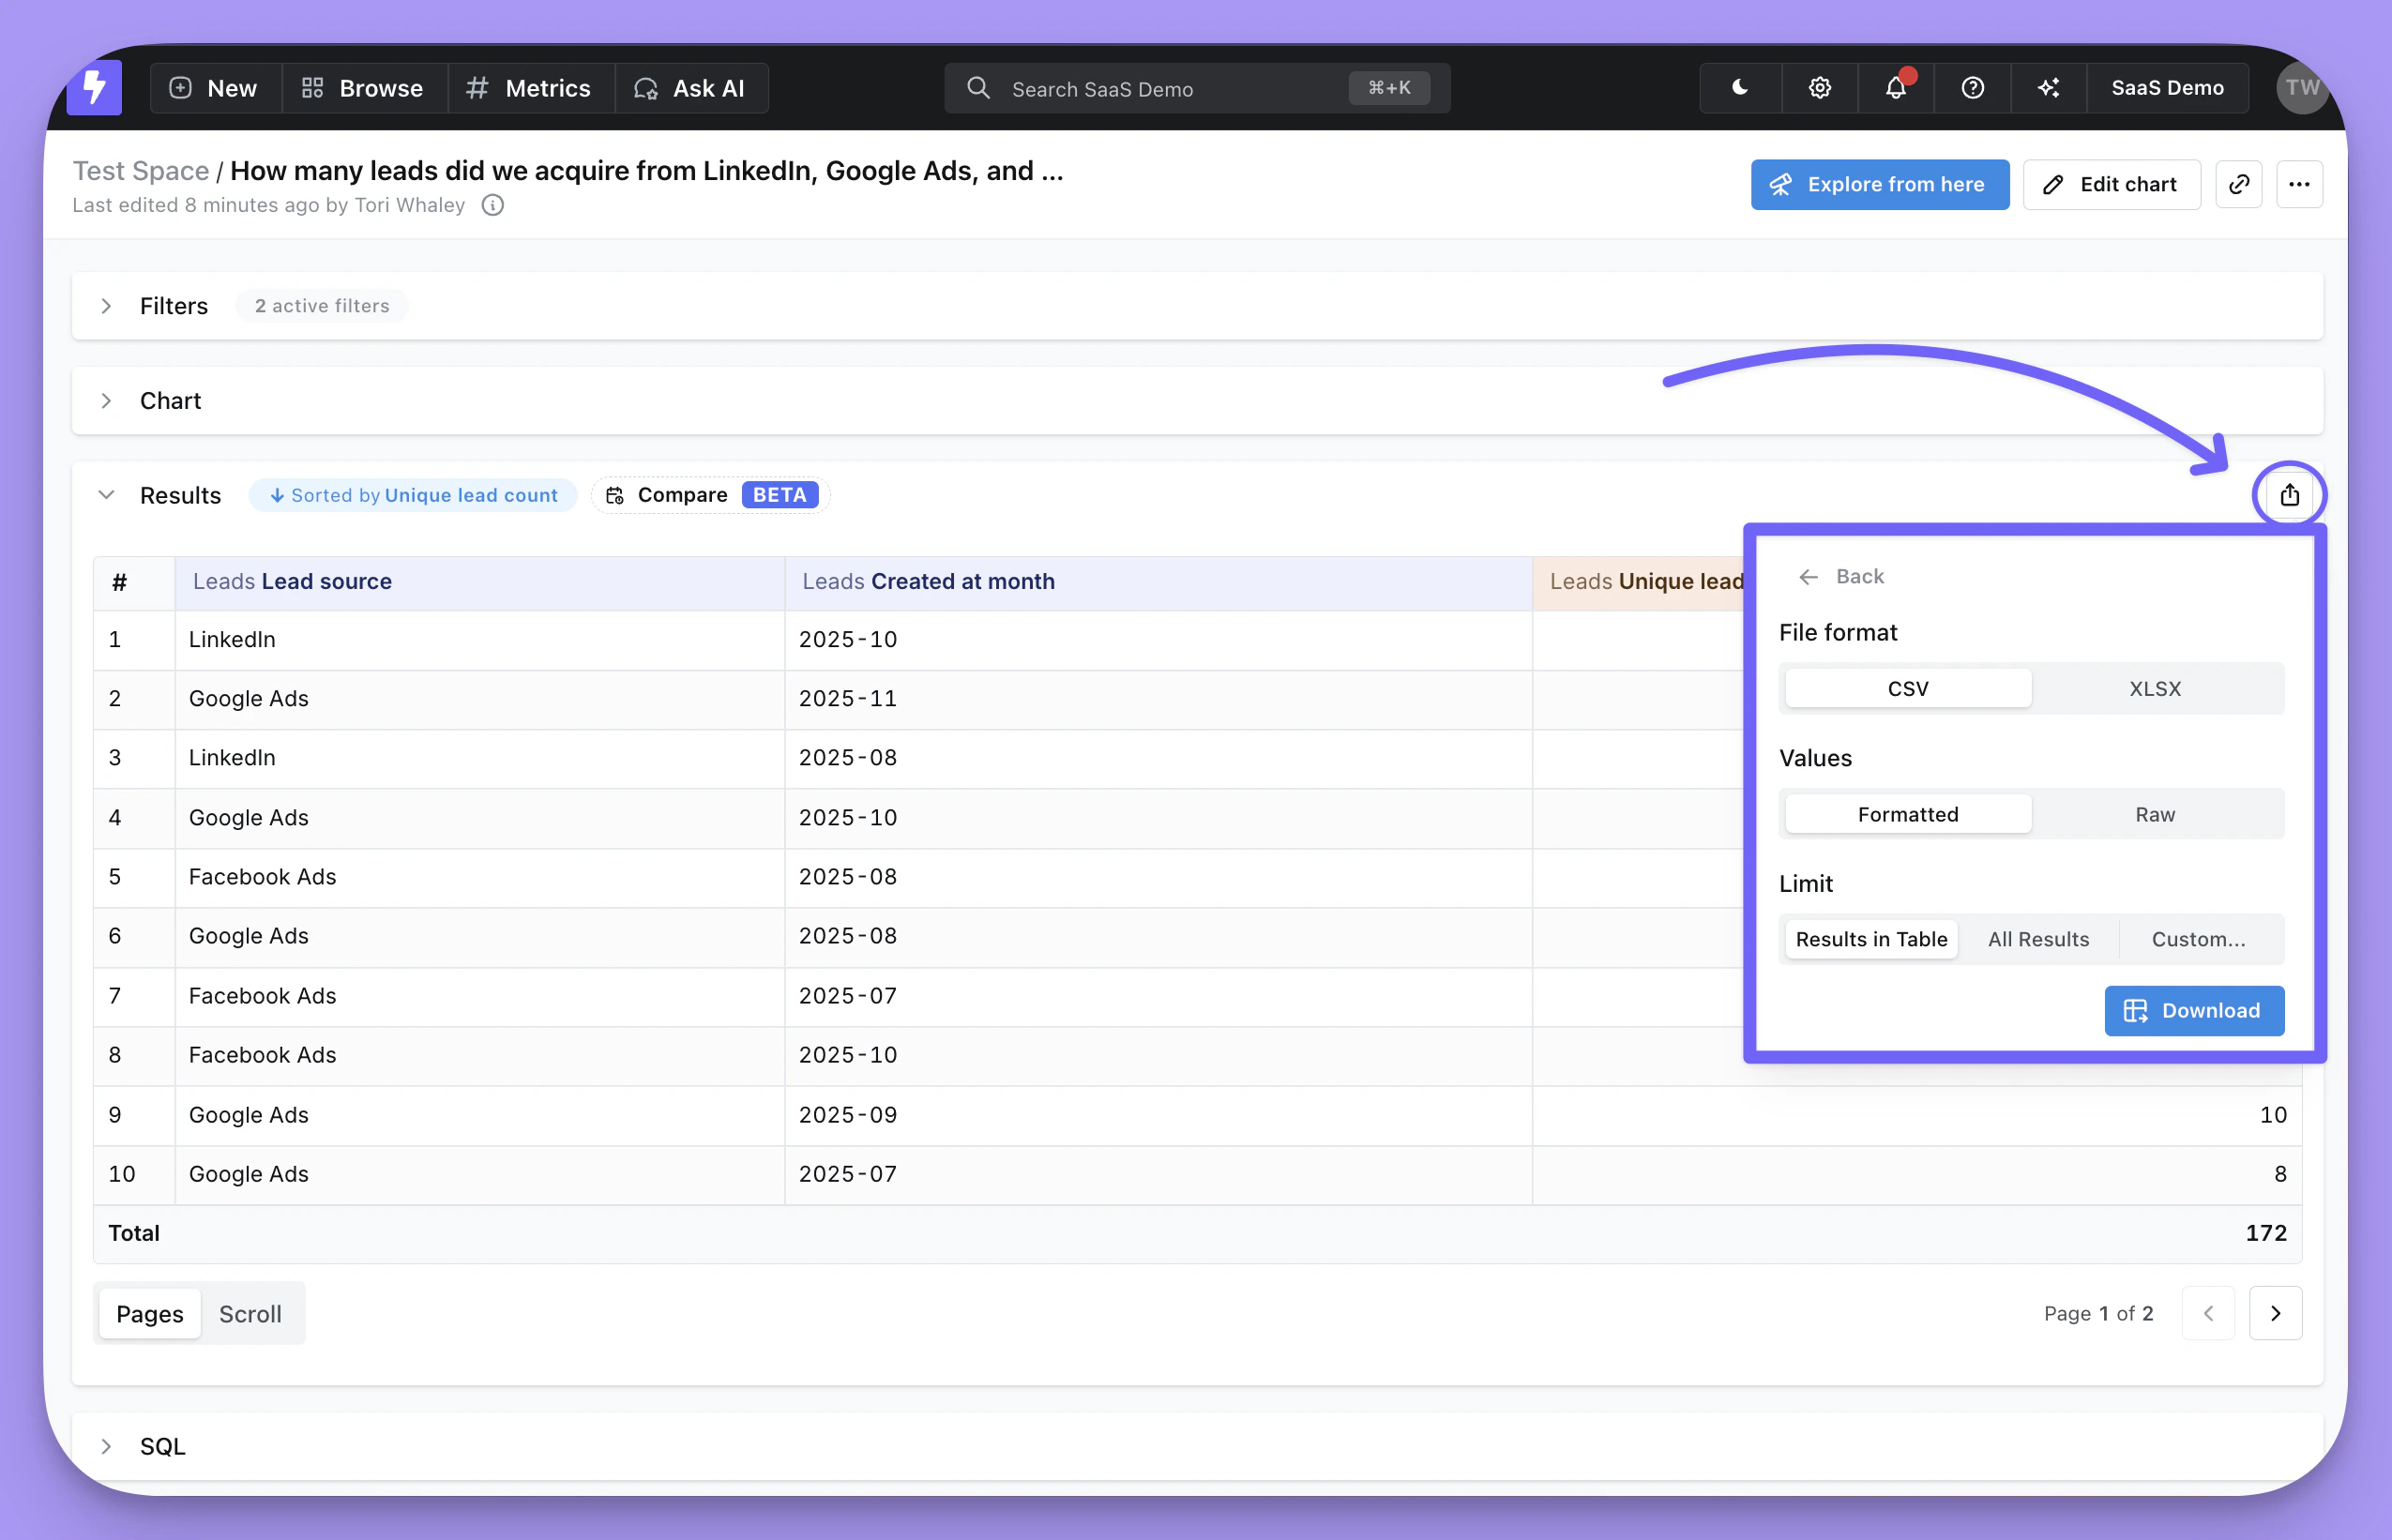
Task: Select All Results limit option
Action: [x=2038, y=939]
